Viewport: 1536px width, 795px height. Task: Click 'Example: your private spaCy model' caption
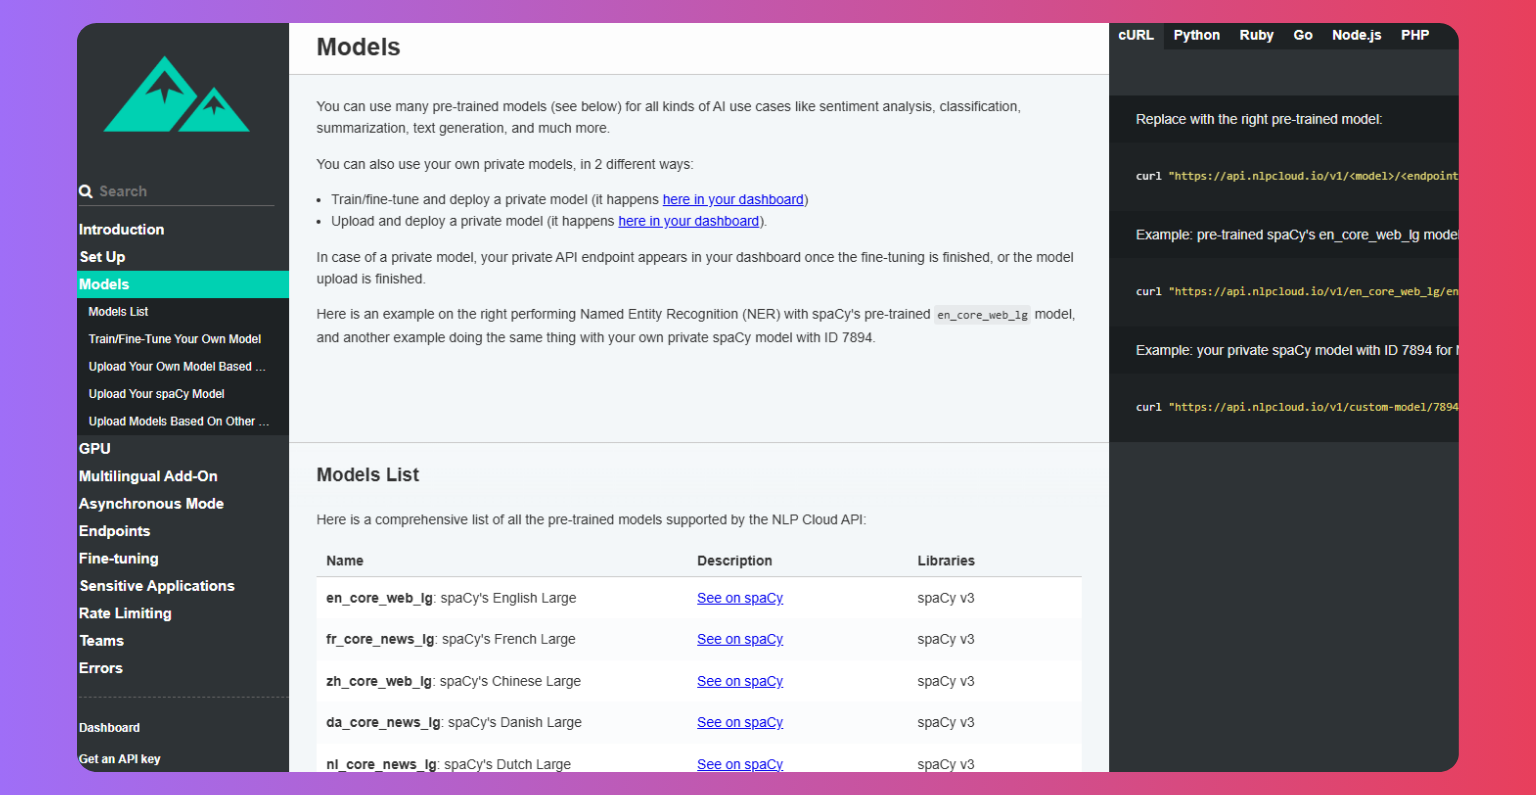1297,350
